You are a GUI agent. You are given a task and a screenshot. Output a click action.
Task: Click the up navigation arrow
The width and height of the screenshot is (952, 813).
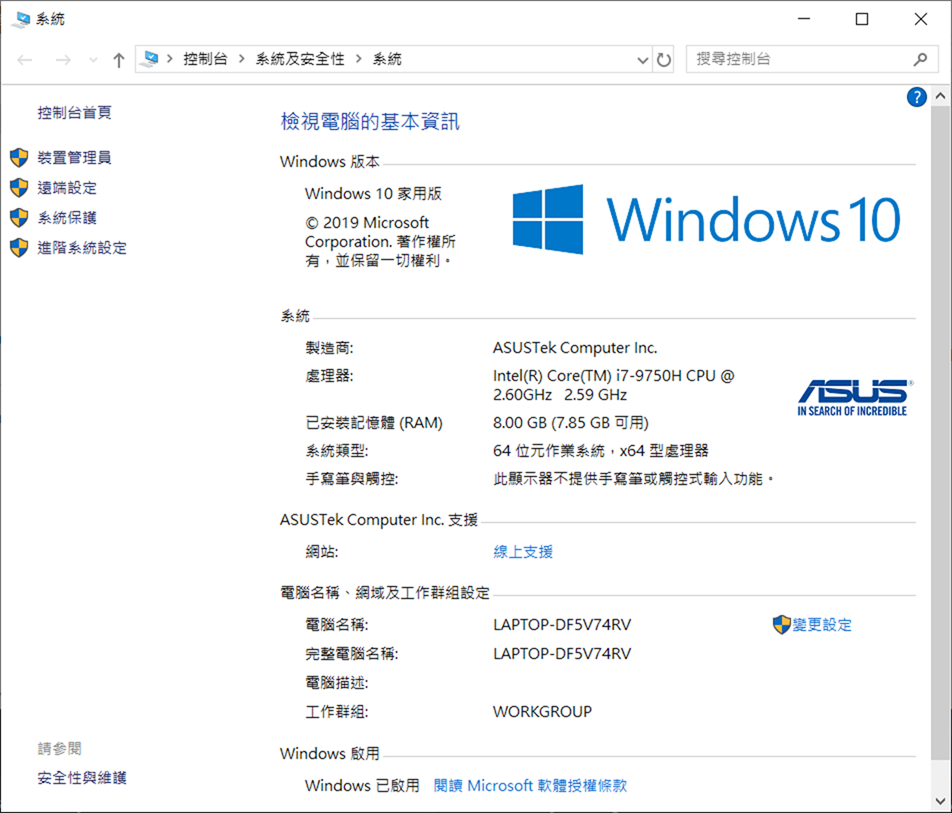pos(118,59)
